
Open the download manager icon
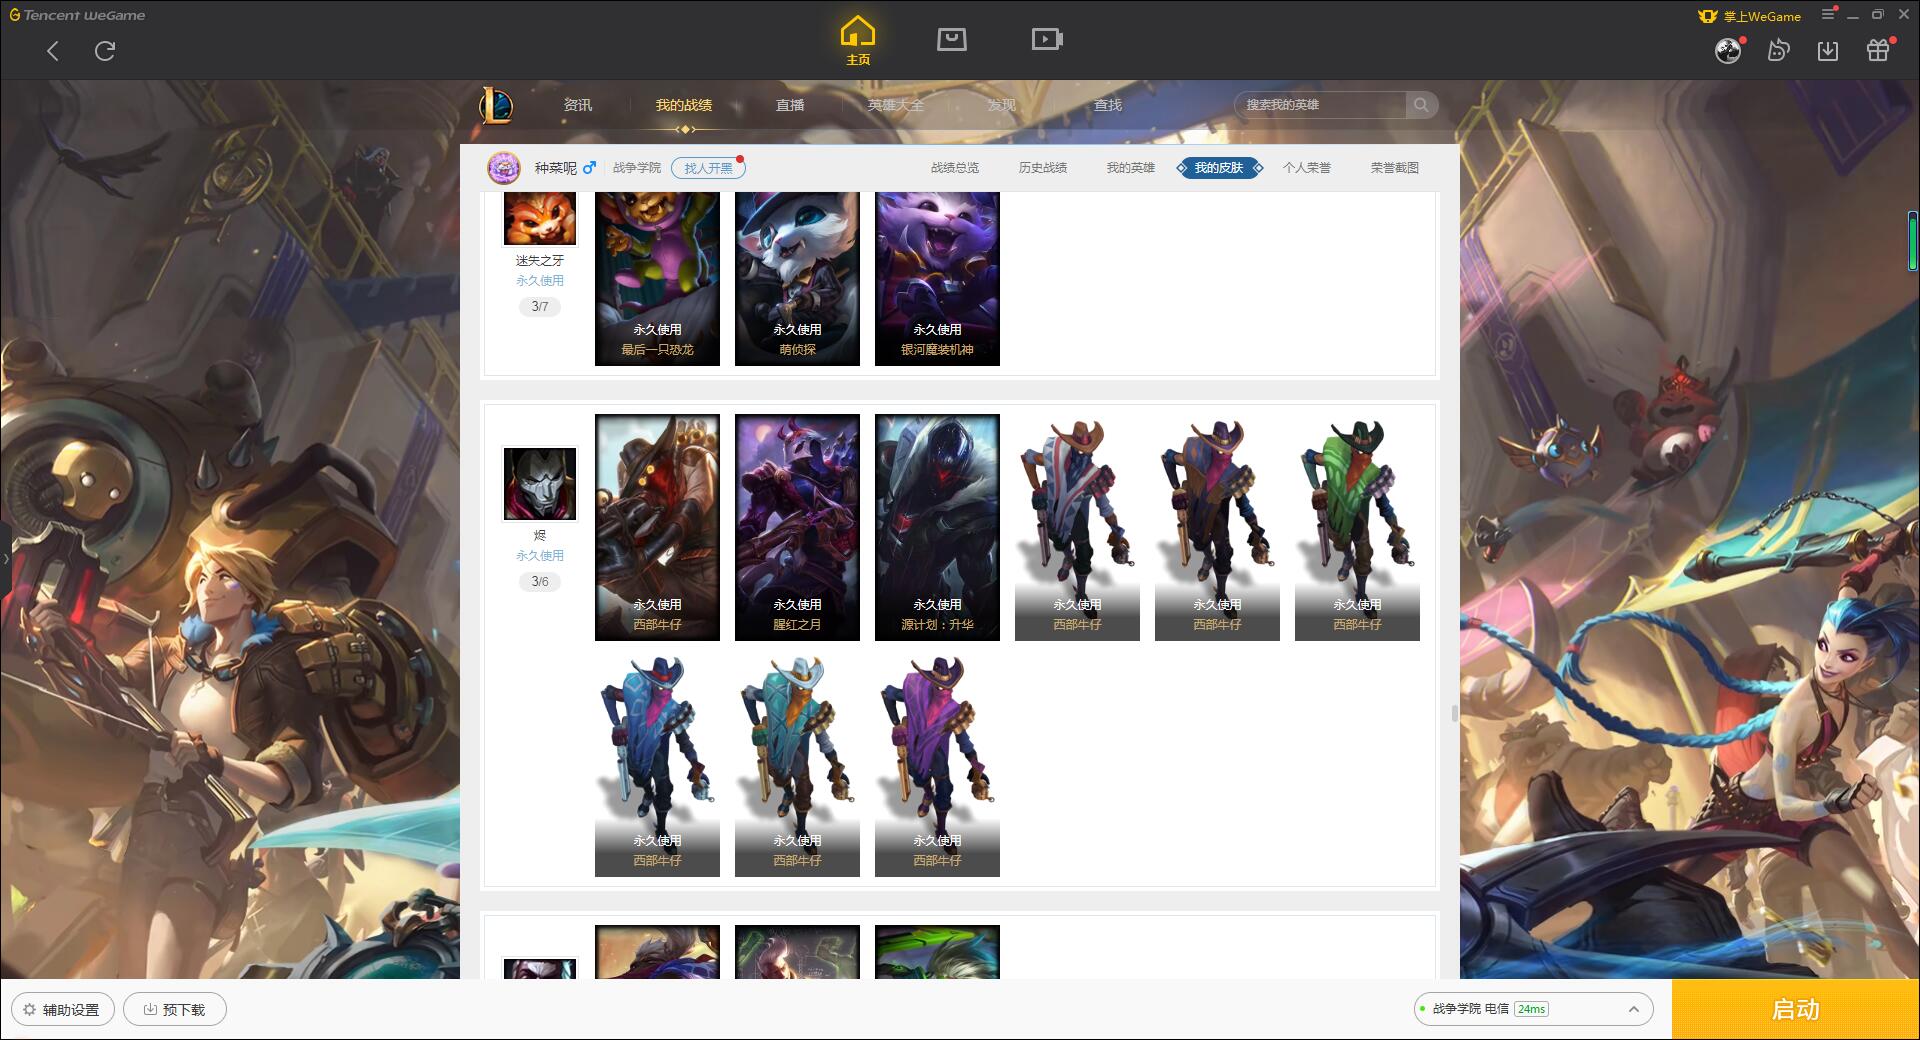pos(1828,51)
